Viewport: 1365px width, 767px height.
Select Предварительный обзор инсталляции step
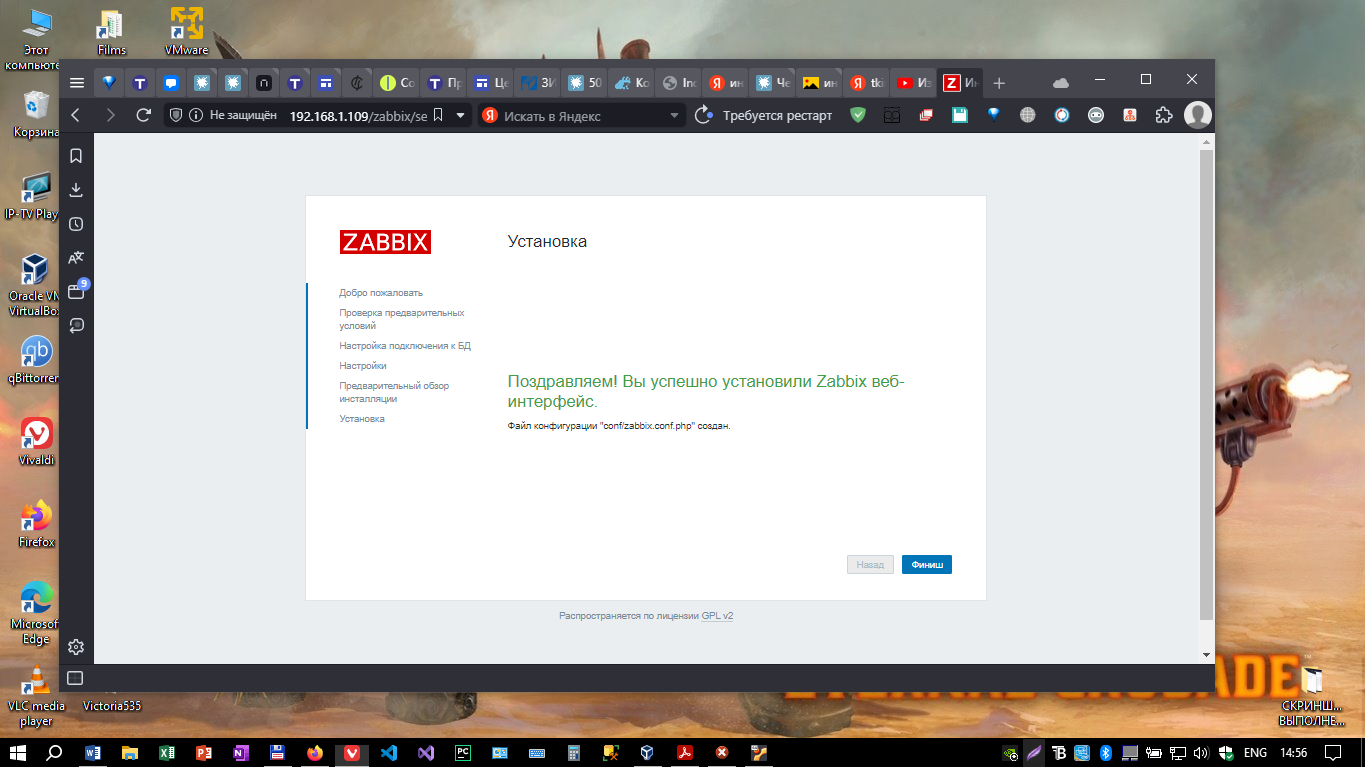pos(394,392)
